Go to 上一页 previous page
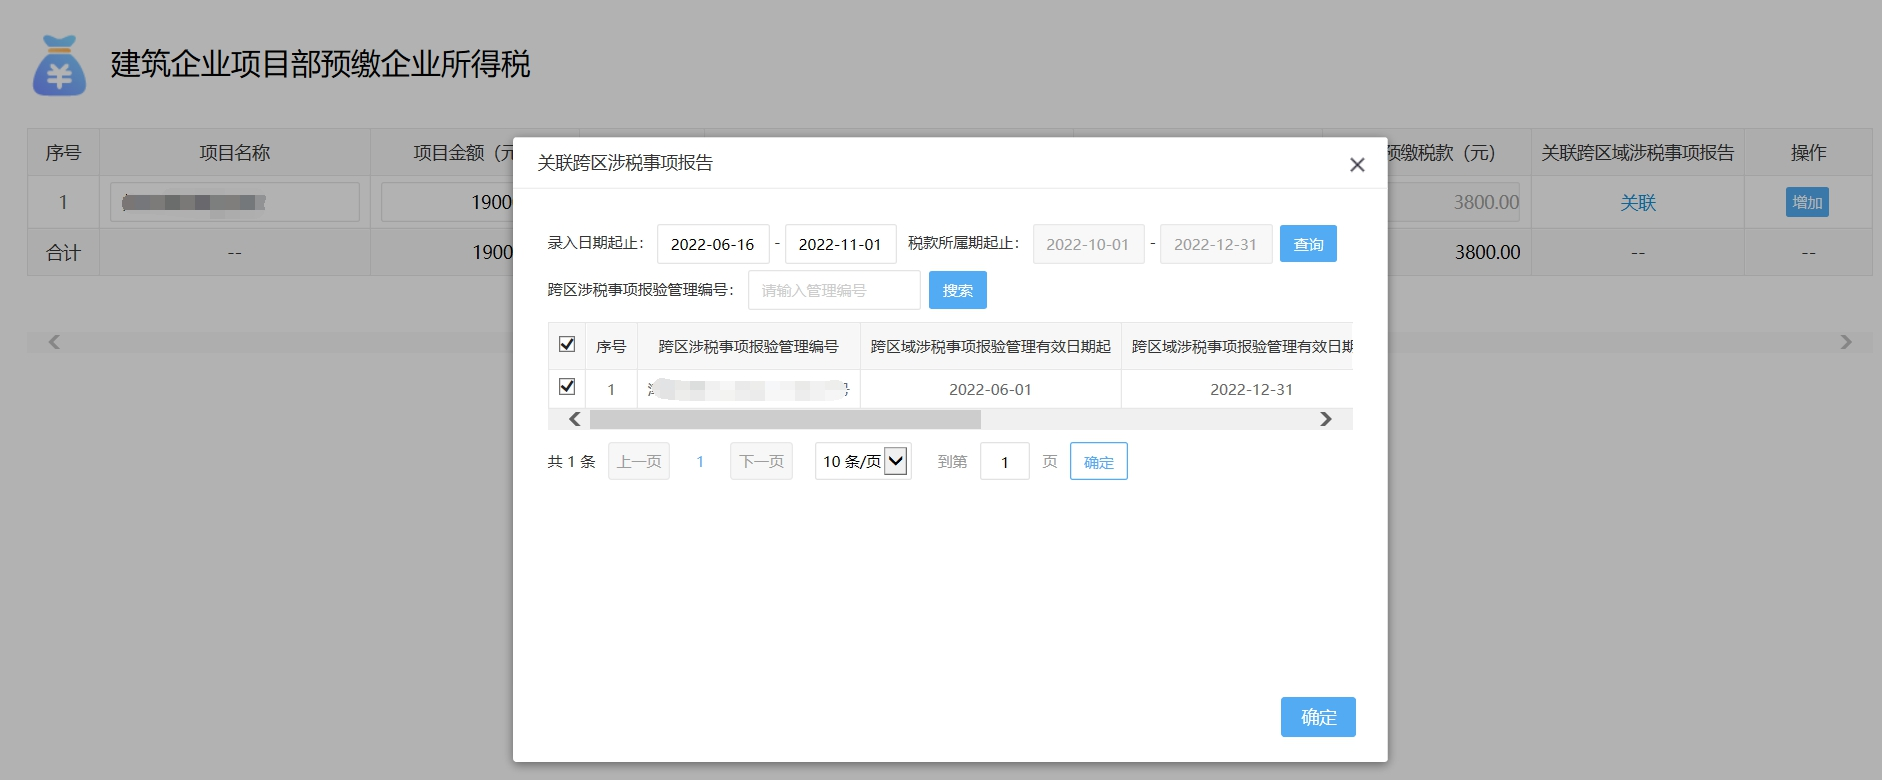 pyautogui.click(x=639, y=461)
